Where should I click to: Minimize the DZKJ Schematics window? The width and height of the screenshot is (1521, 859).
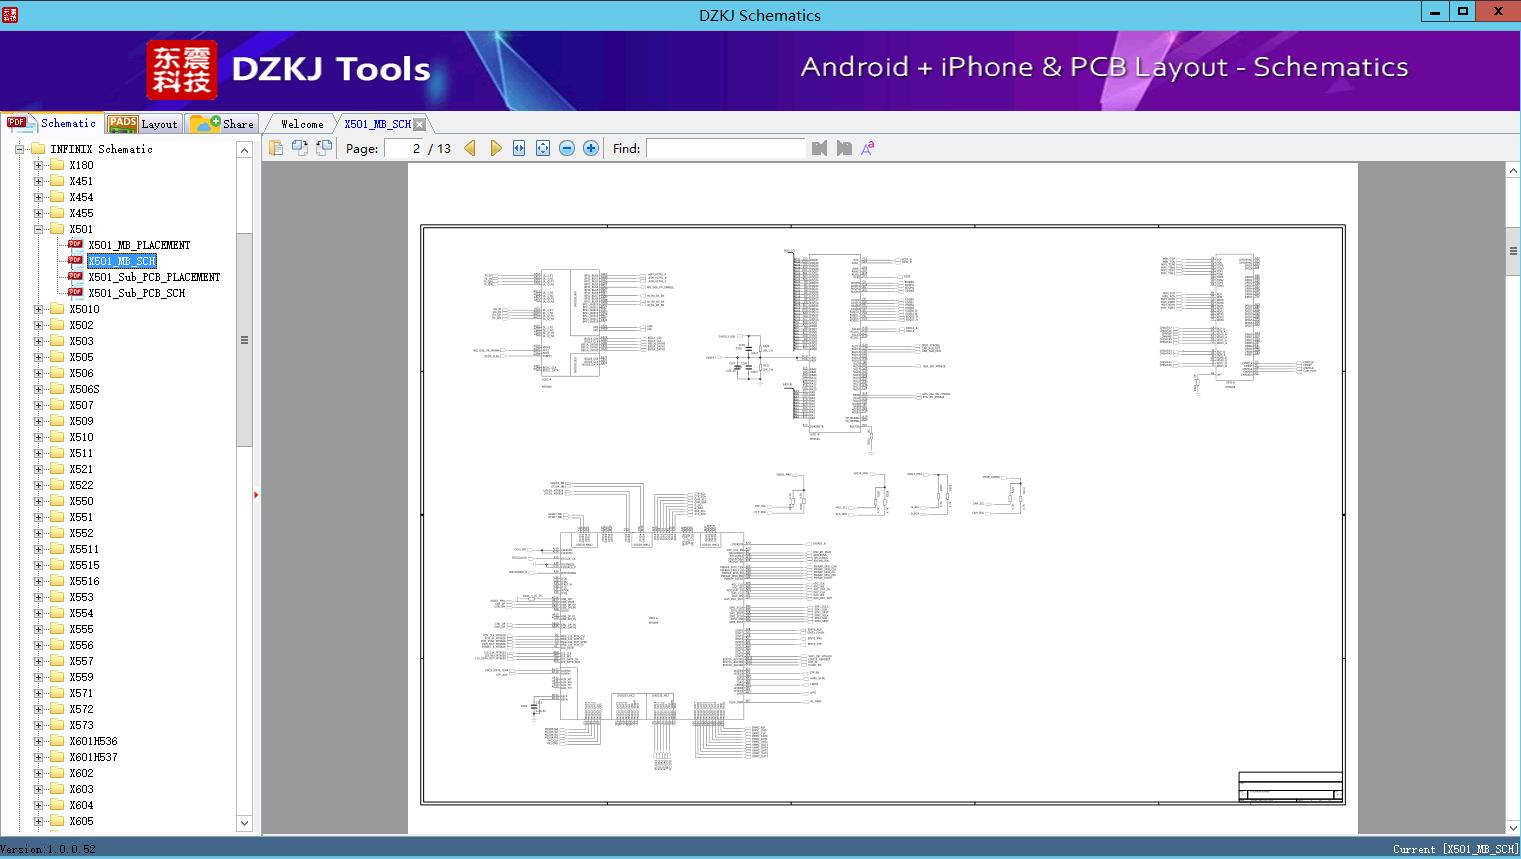click(1435, 12)
